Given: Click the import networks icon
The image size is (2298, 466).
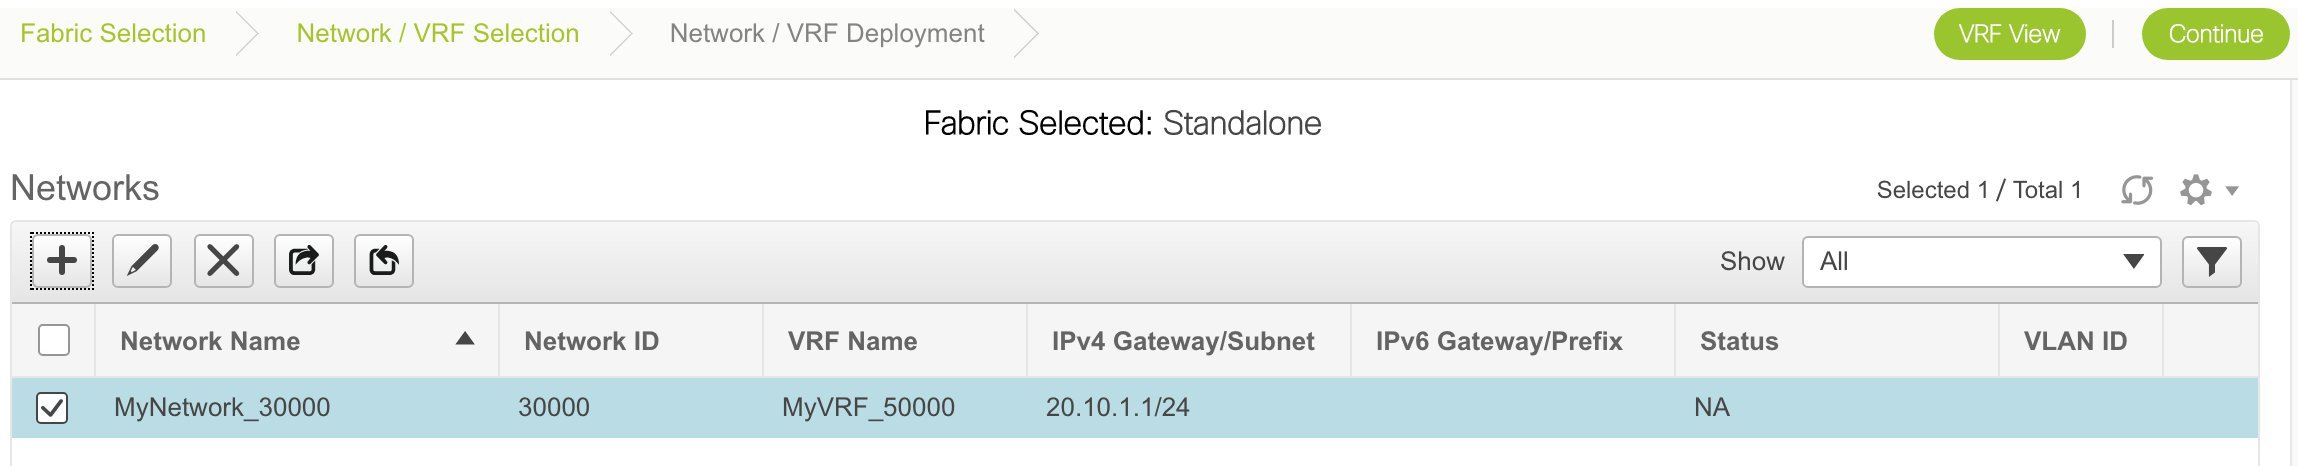Looking at the screenshot, I should [384, 261].
